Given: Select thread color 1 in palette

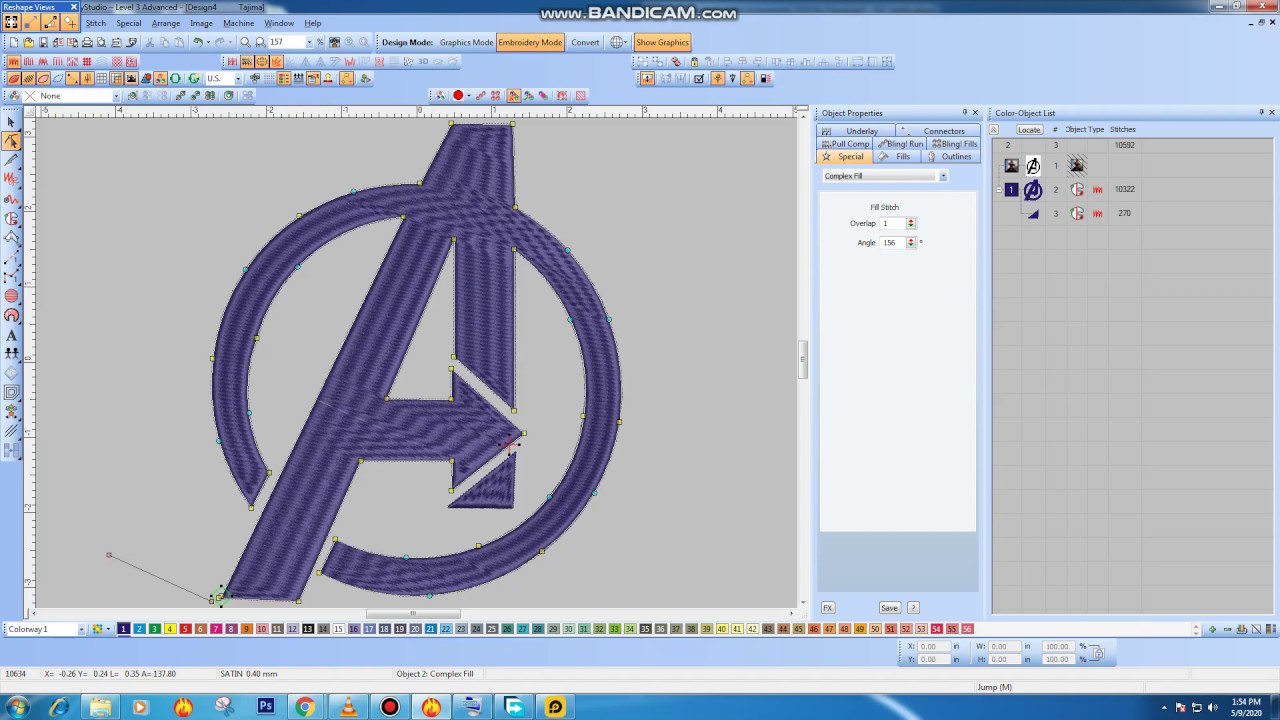Looking at the screenshot, I should 124,629.
